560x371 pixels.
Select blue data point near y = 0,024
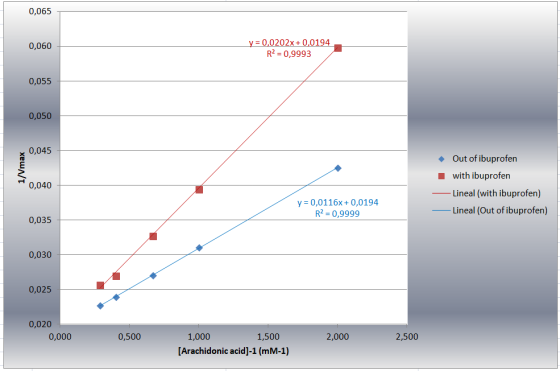[x=116, y=297]
